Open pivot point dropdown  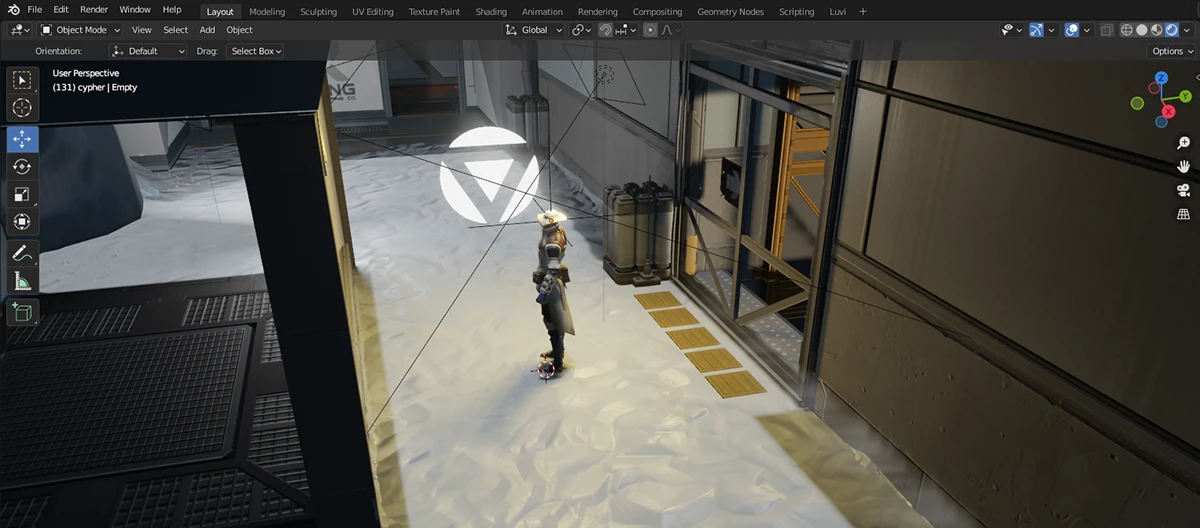click(582, 30)
